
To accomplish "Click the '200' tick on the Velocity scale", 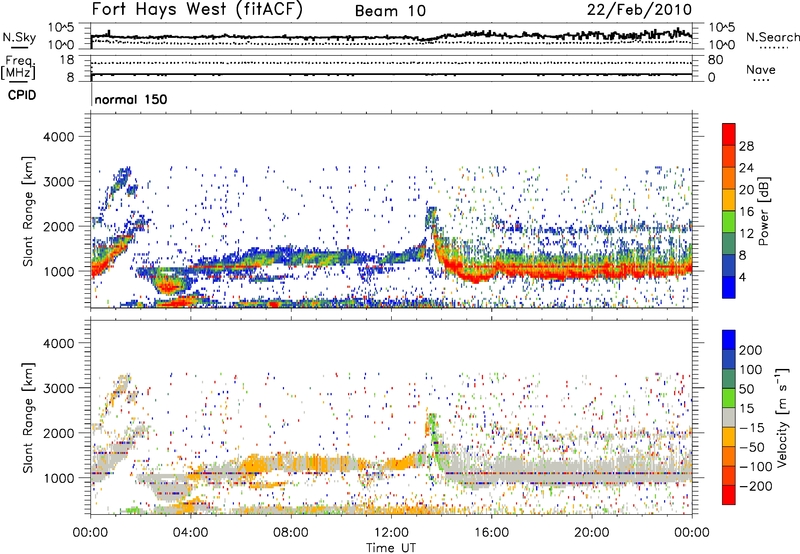I will pyautogui.click(x=751, y=350).
